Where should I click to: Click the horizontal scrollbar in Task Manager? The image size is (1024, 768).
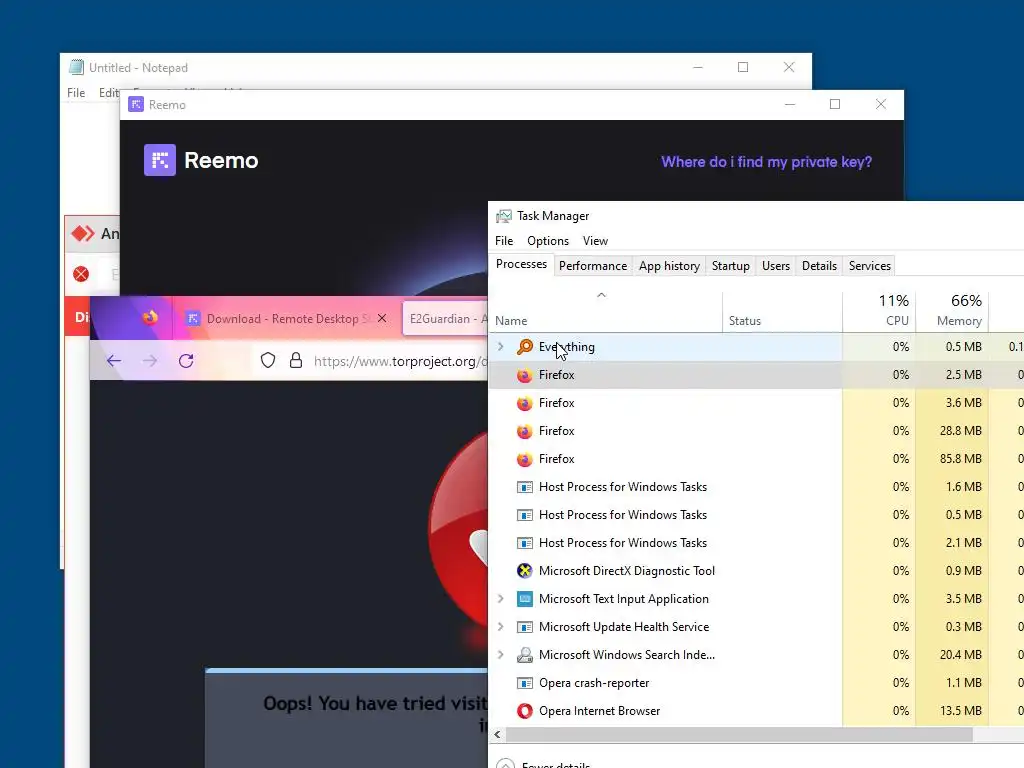point(739,735)
